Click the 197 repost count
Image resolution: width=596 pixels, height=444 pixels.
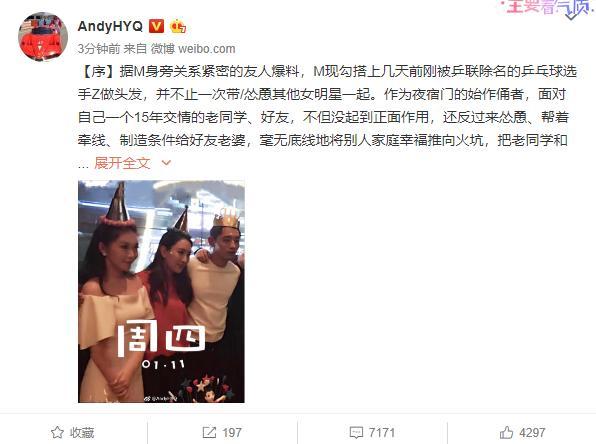point(232,433)
